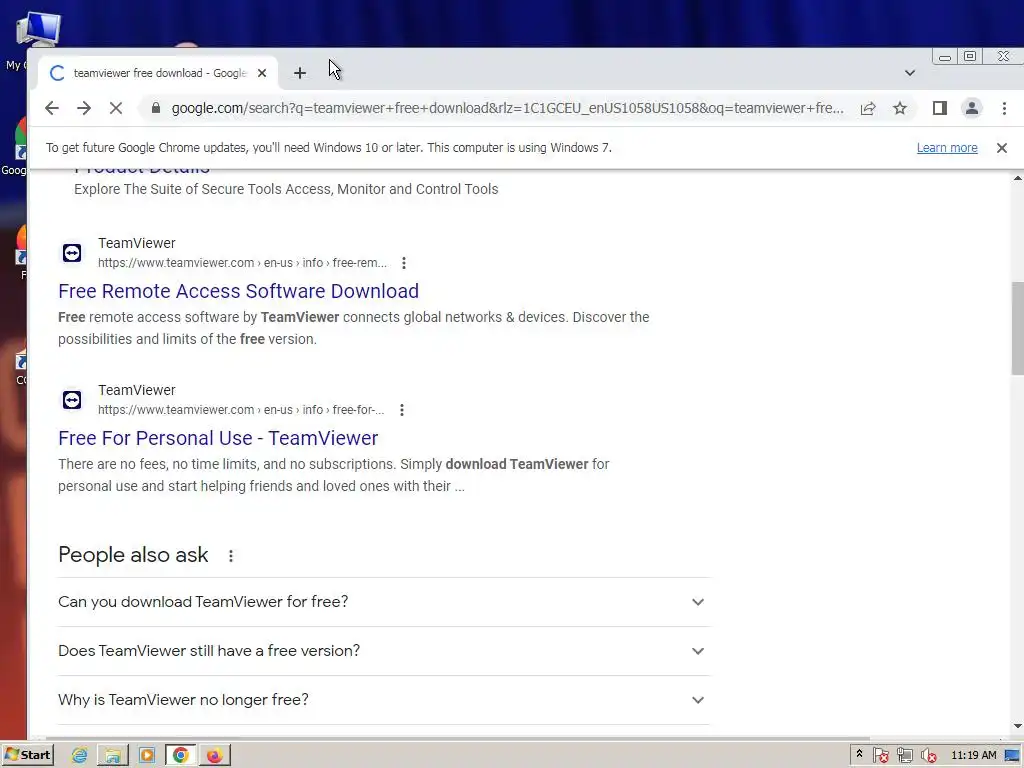
Task: Open the Chrome side panel
Action: [940, 108]
